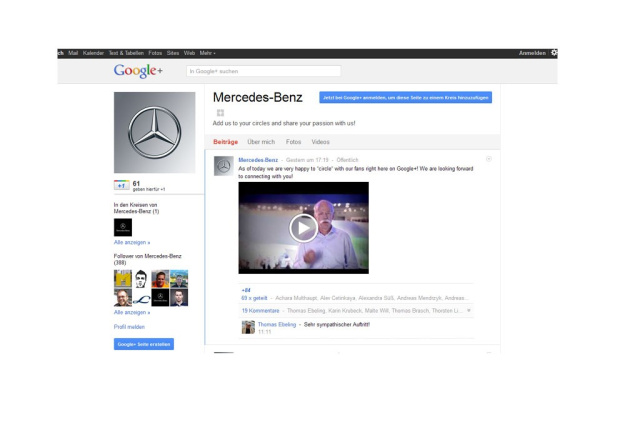Switch to the Fotos tab
640x427 pixels.
pyautogui.click(x=293, y=142)
